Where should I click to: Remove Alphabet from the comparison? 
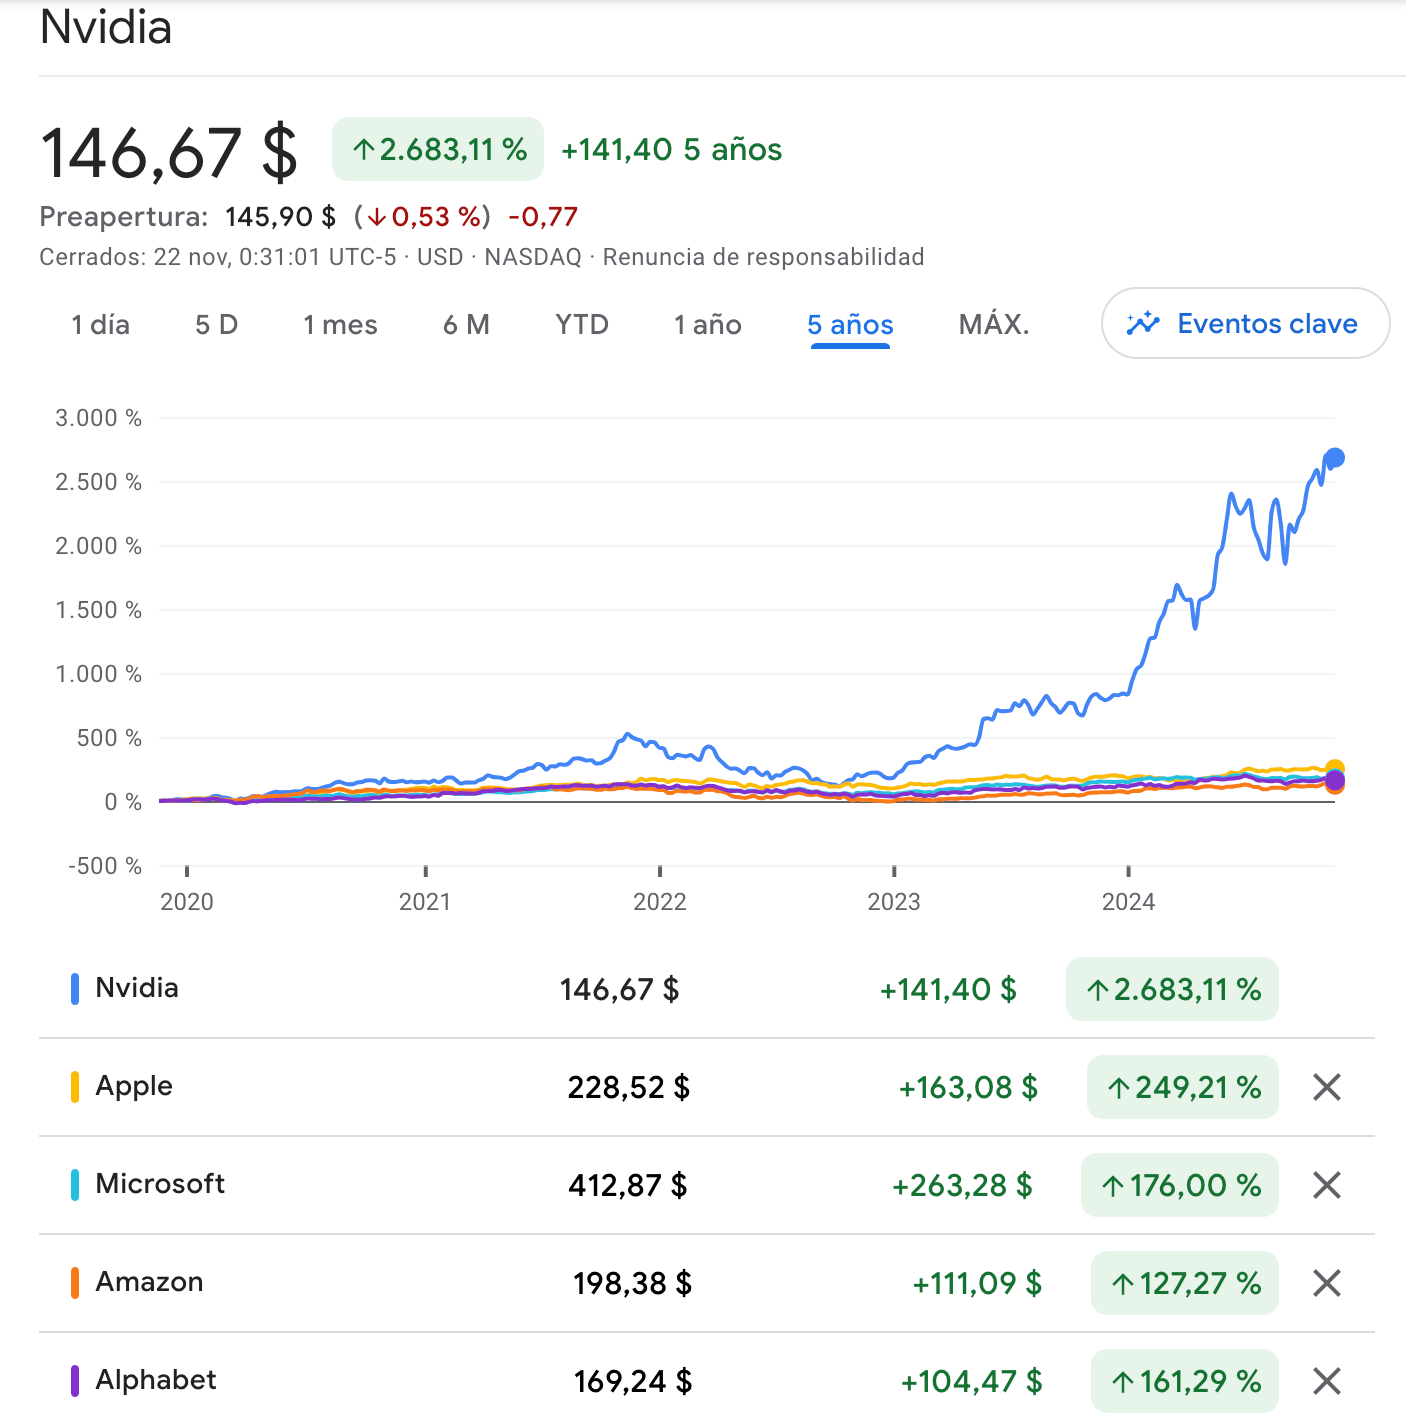click(1326, 1381)
